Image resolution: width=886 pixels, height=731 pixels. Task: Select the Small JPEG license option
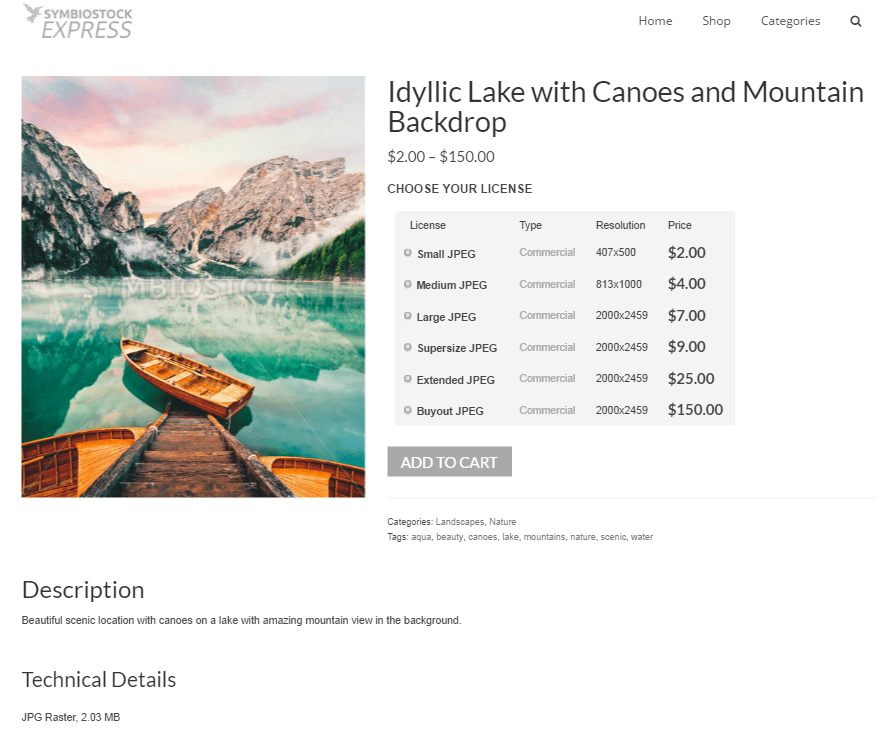[x=407, y=253]
